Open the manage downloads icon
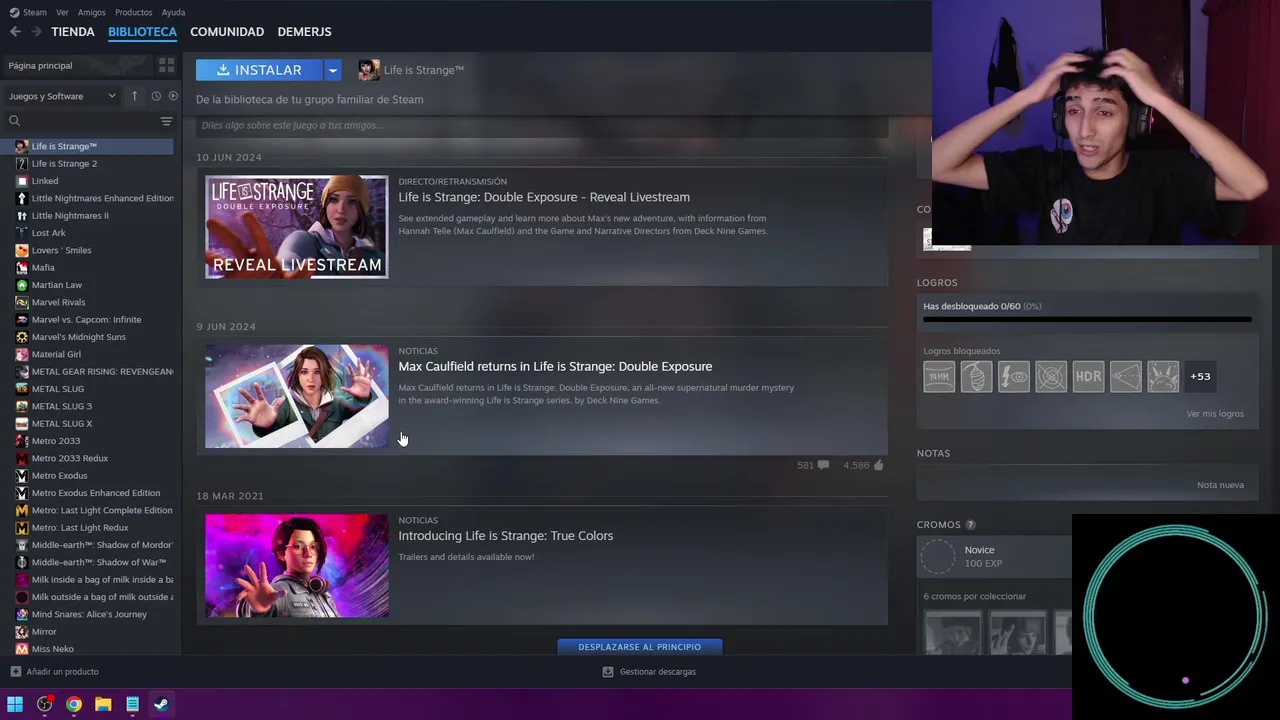The height and width of the screenshot is (720, 1280). coord(607,672)
